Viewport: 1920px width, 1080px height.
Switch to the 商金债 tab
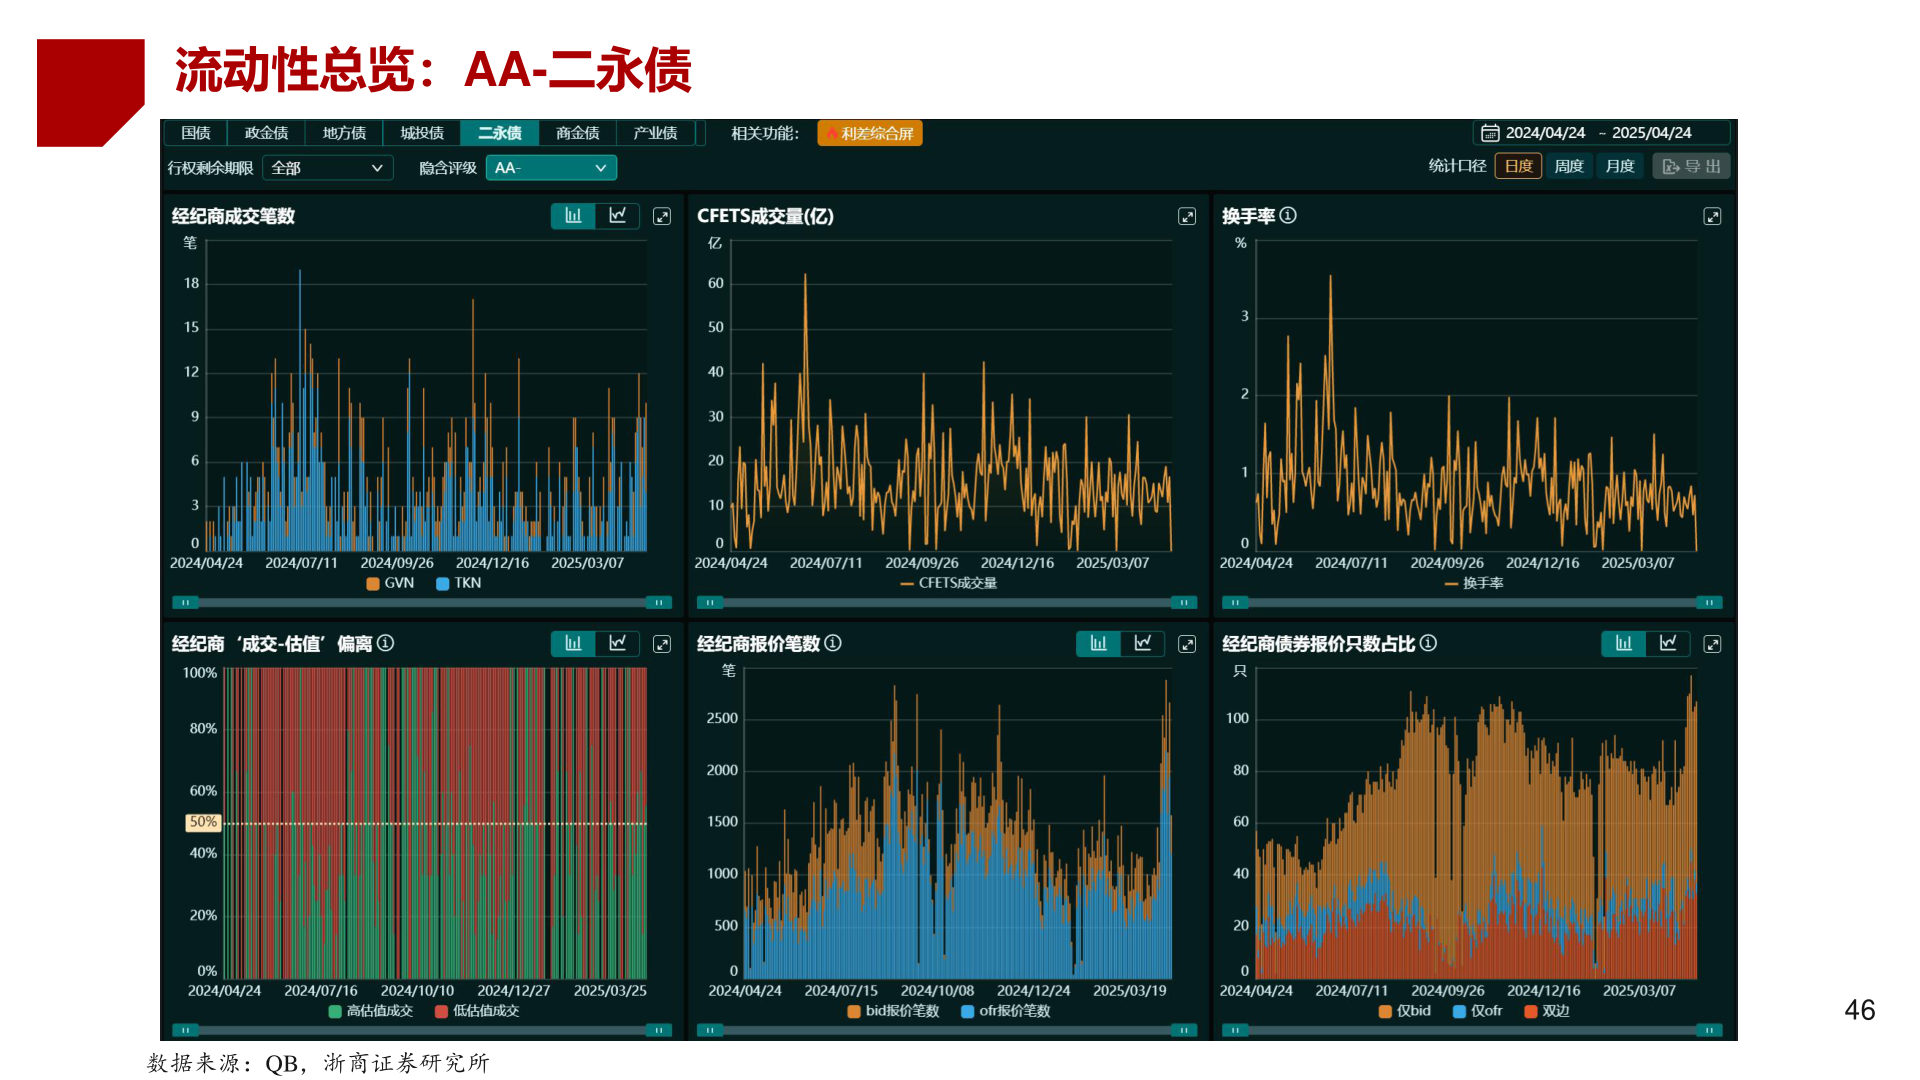[x=577, y=133]
